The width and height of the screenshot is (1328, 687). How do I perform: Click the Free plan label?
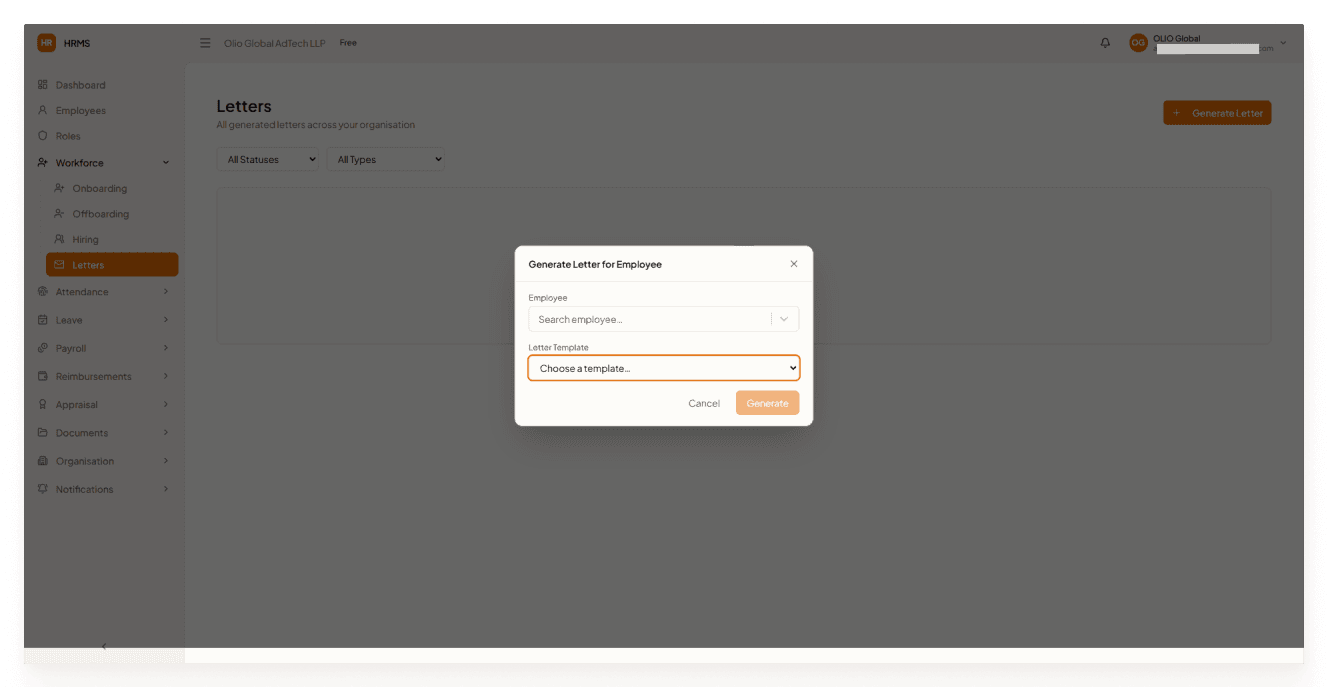tap(348, 43)
